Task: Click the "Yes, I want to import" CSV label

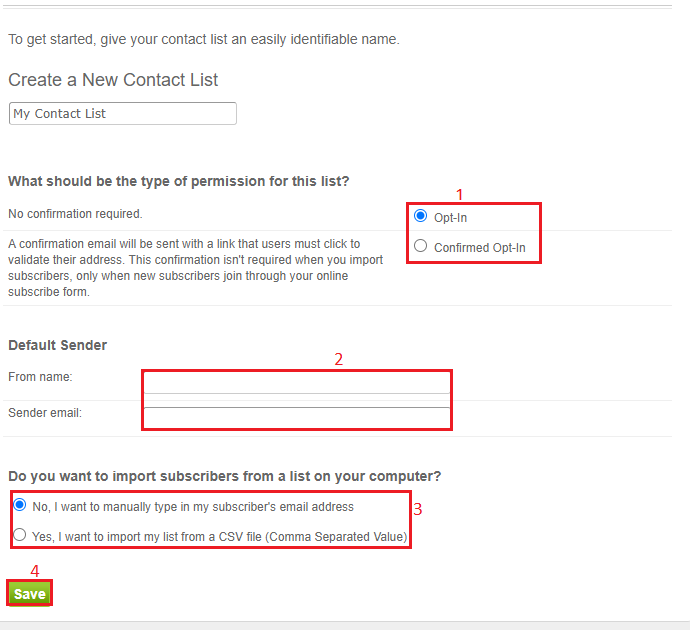Action: point(219,537)
